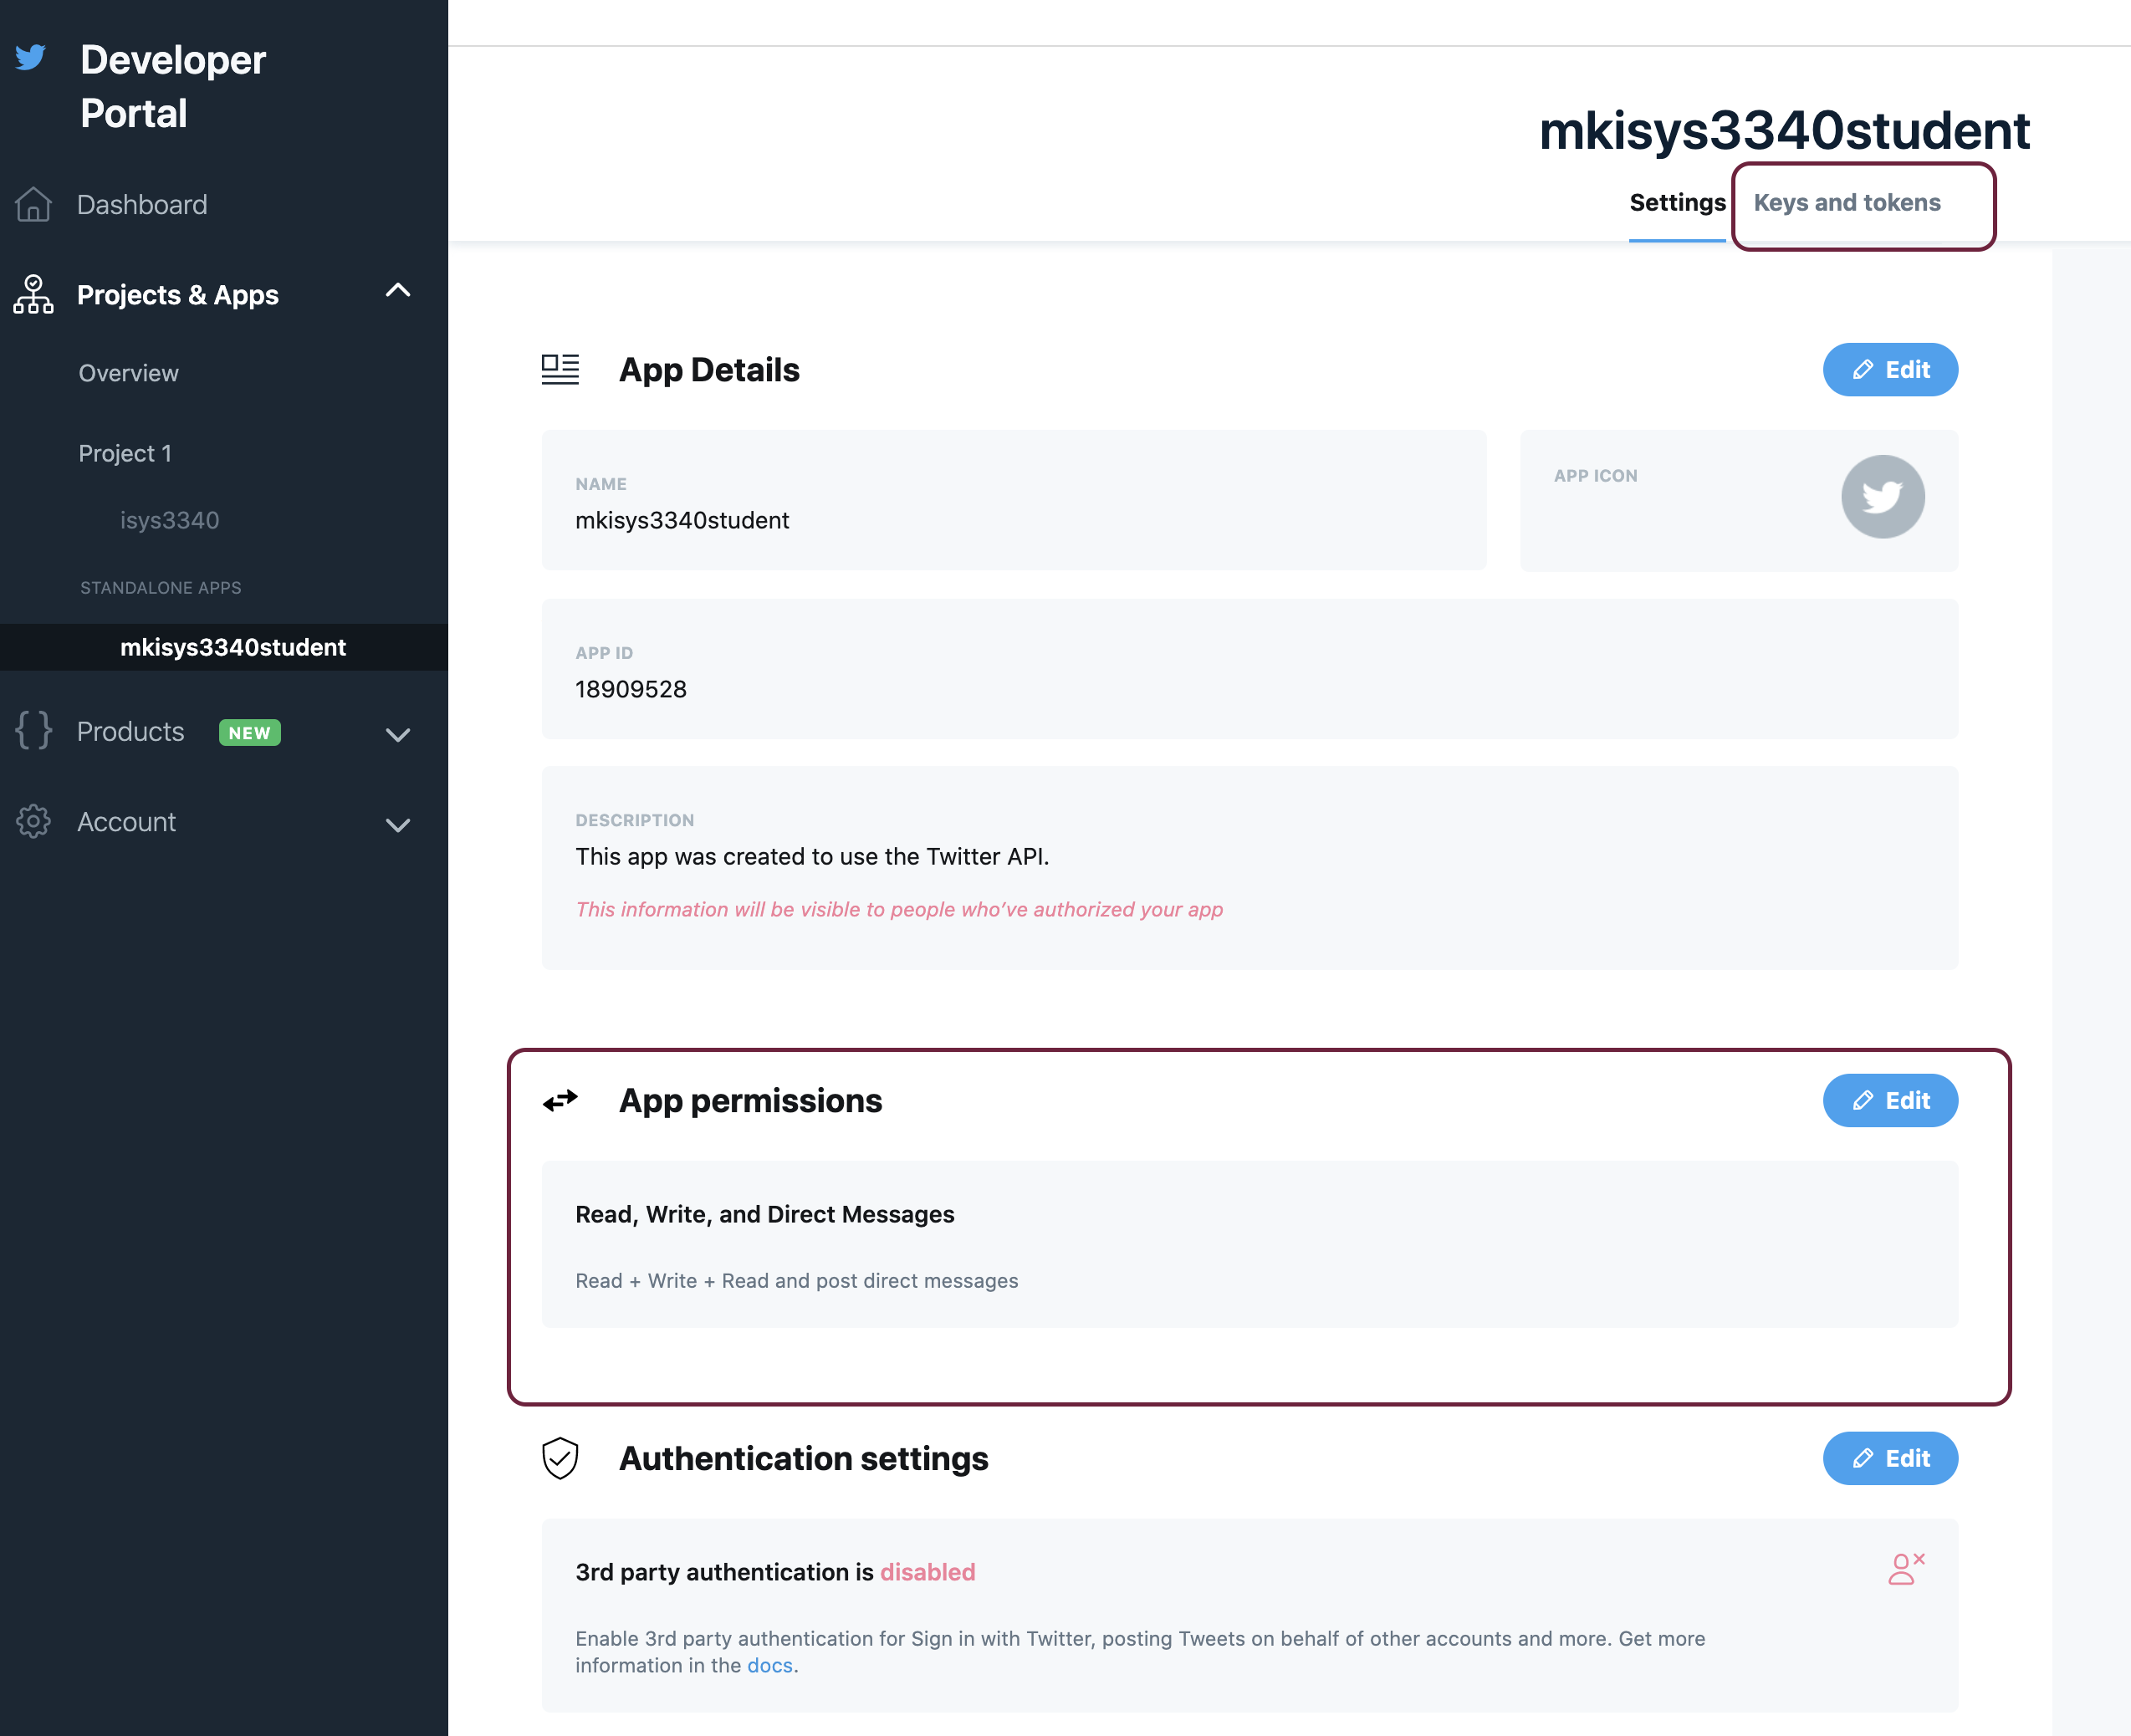Edit the App permissions
The image size is (2131, 1736).
coord(1889,1100)
